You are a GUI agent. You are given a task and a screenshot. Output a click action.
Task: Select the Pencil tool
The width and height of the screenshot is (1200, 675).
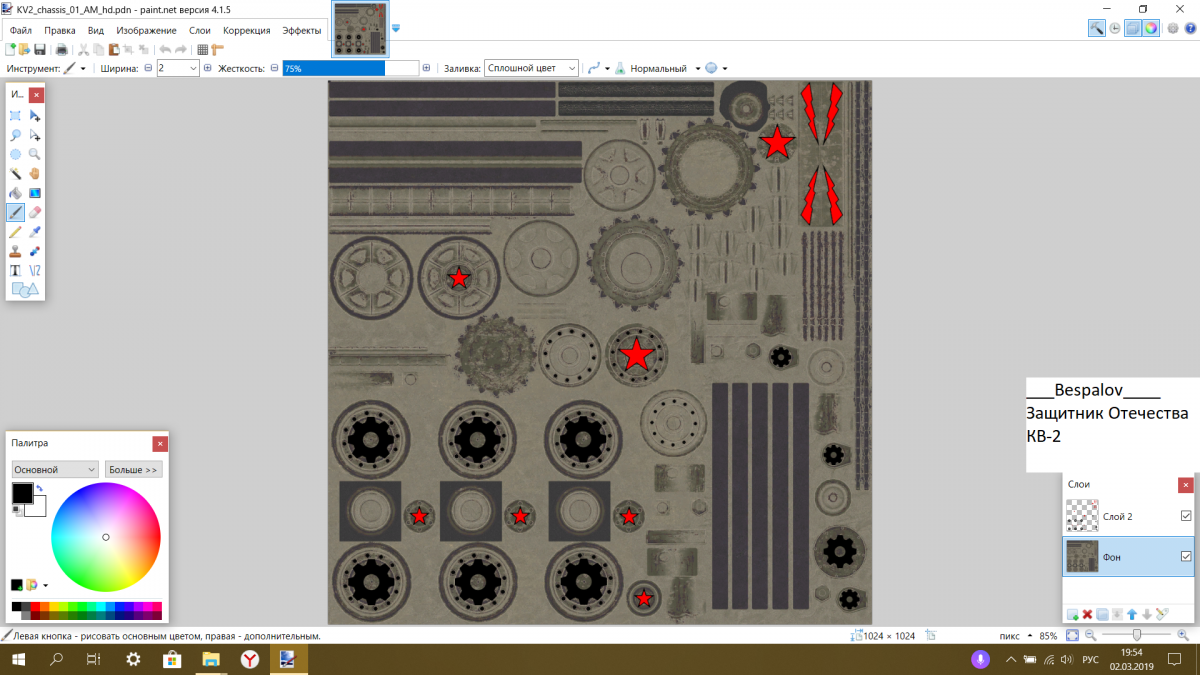pos(16,232)
